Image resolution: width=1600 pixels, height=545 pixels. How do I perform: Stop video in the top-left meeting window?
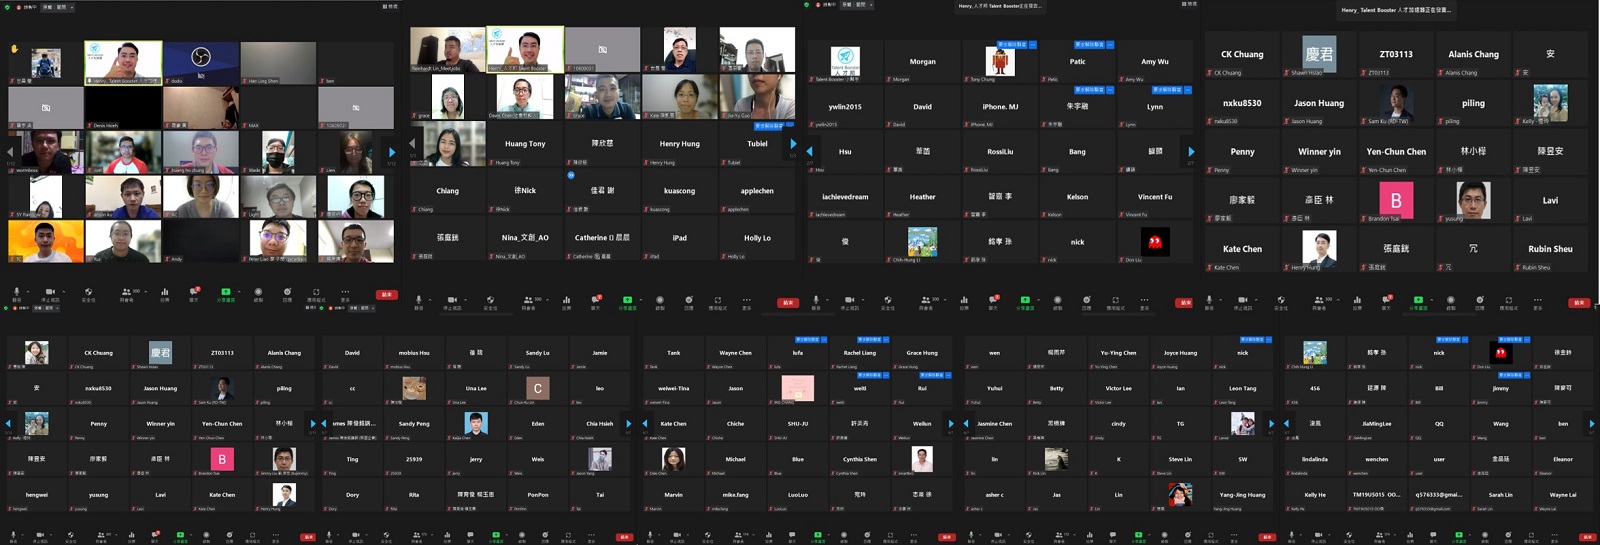pos(49,292)
